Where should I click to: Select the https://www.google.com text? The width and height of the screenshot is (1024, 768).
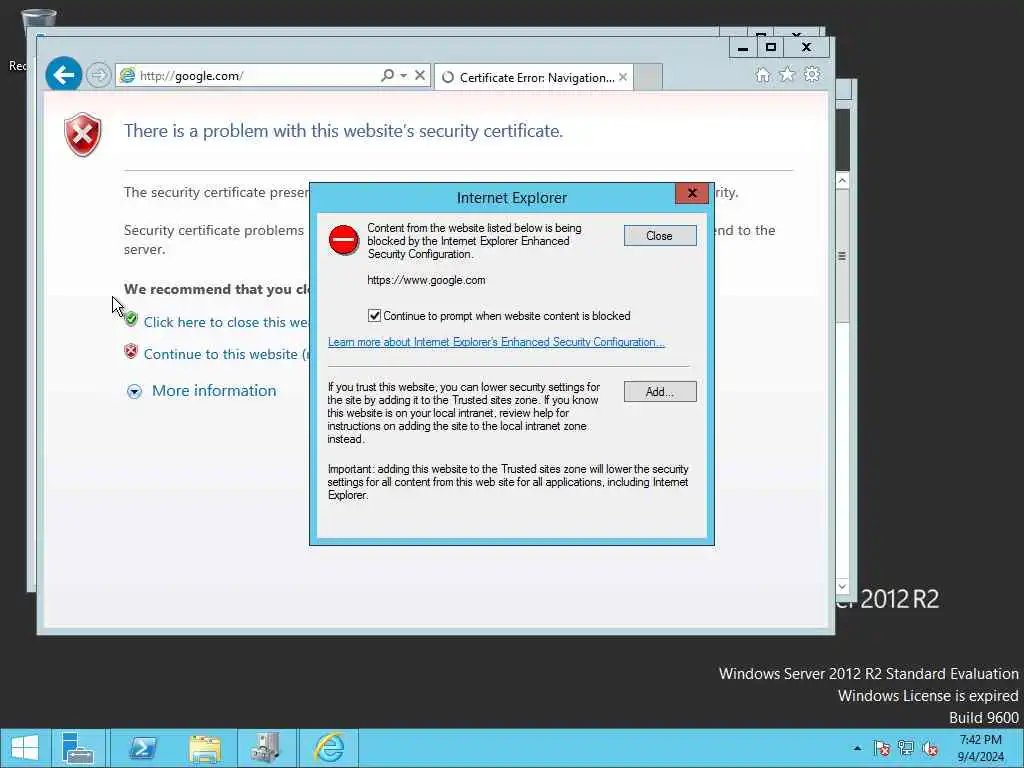(x=426, y=280)
